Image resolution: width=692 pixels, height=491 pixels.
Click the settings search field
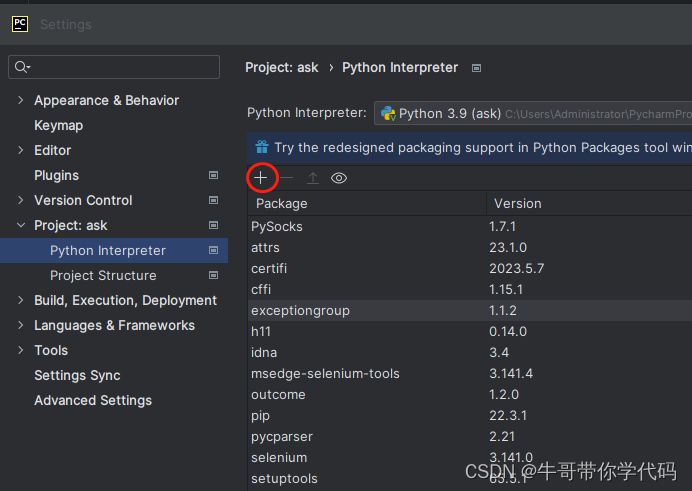pos(114,67)
